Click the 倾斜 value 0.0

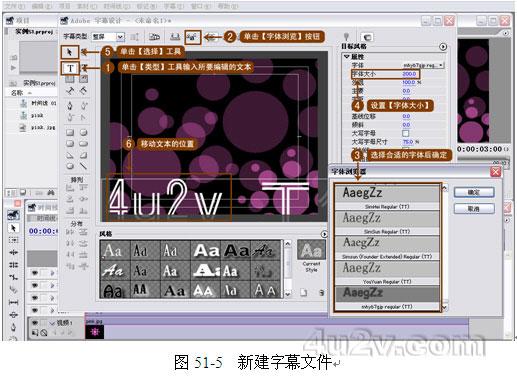[406, 125]
